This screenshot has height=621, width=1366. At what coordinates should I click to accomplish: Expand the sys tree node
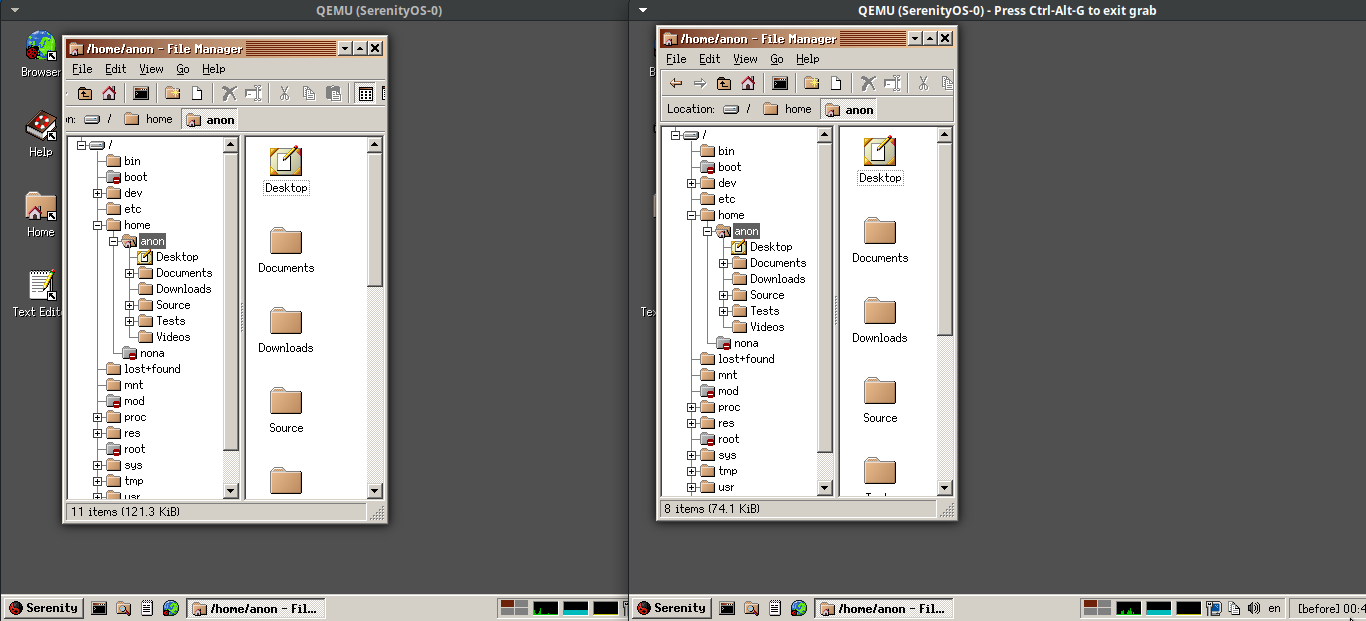point(690,455)
